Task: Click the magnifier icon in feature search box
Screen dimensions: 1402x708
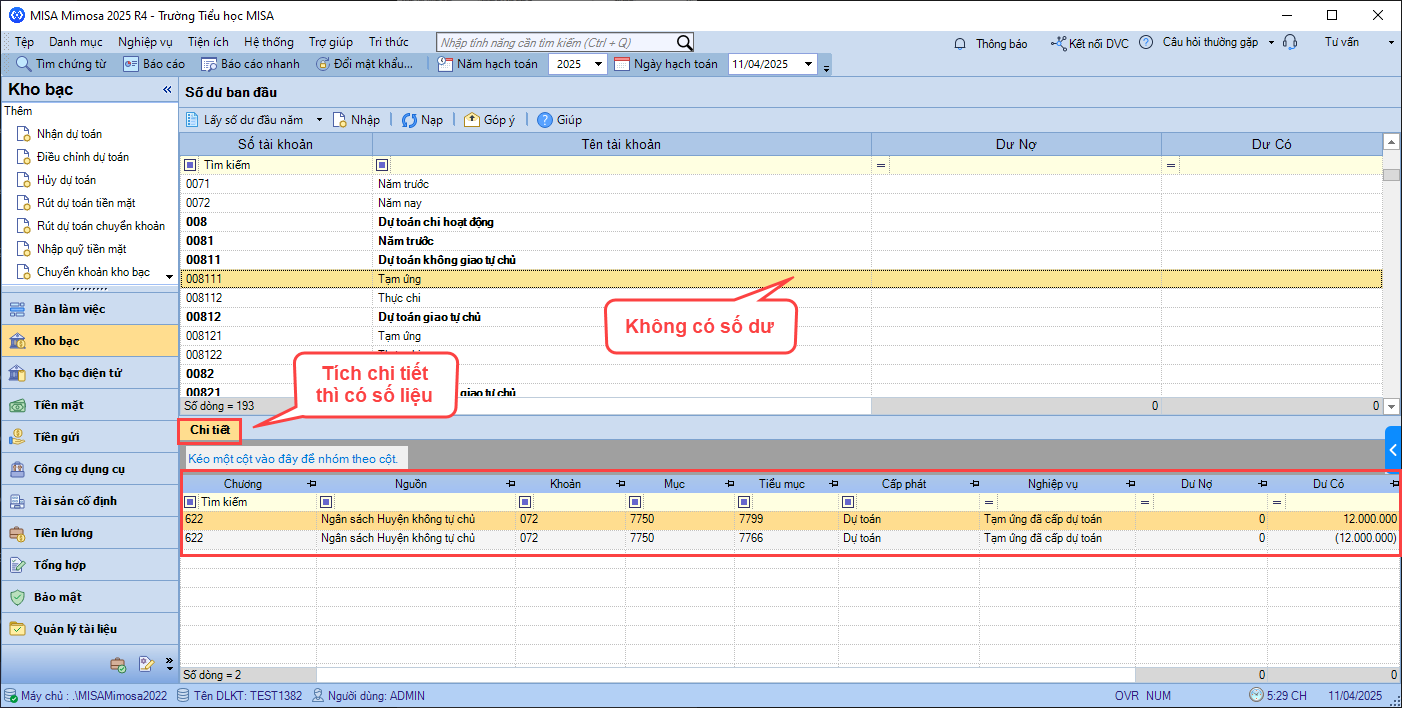Action: tap(684, 43)
